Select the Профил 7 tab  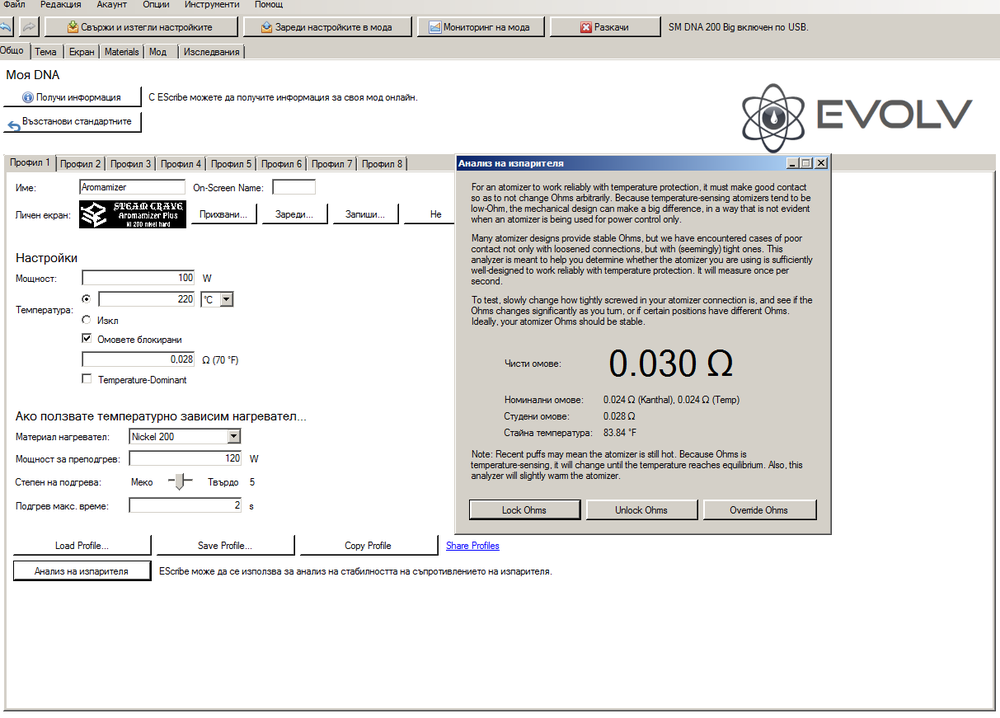coord(332,164)
